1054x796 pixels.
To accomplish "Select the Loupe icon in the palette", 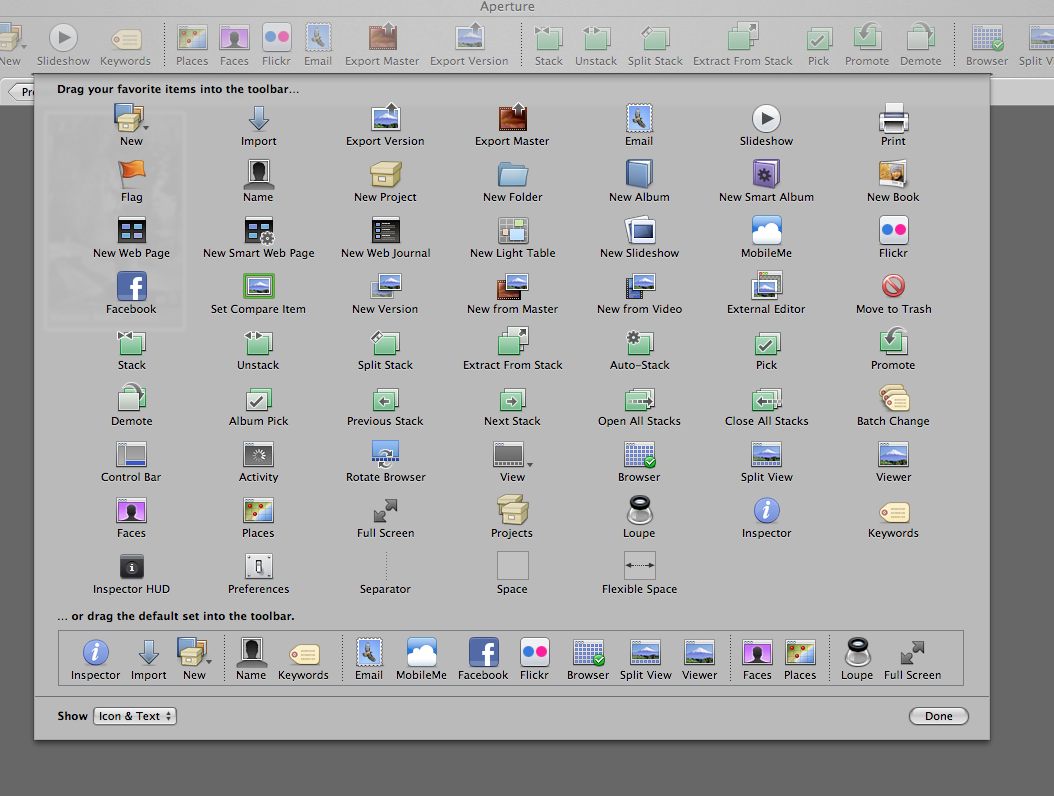I will (639, 510).
